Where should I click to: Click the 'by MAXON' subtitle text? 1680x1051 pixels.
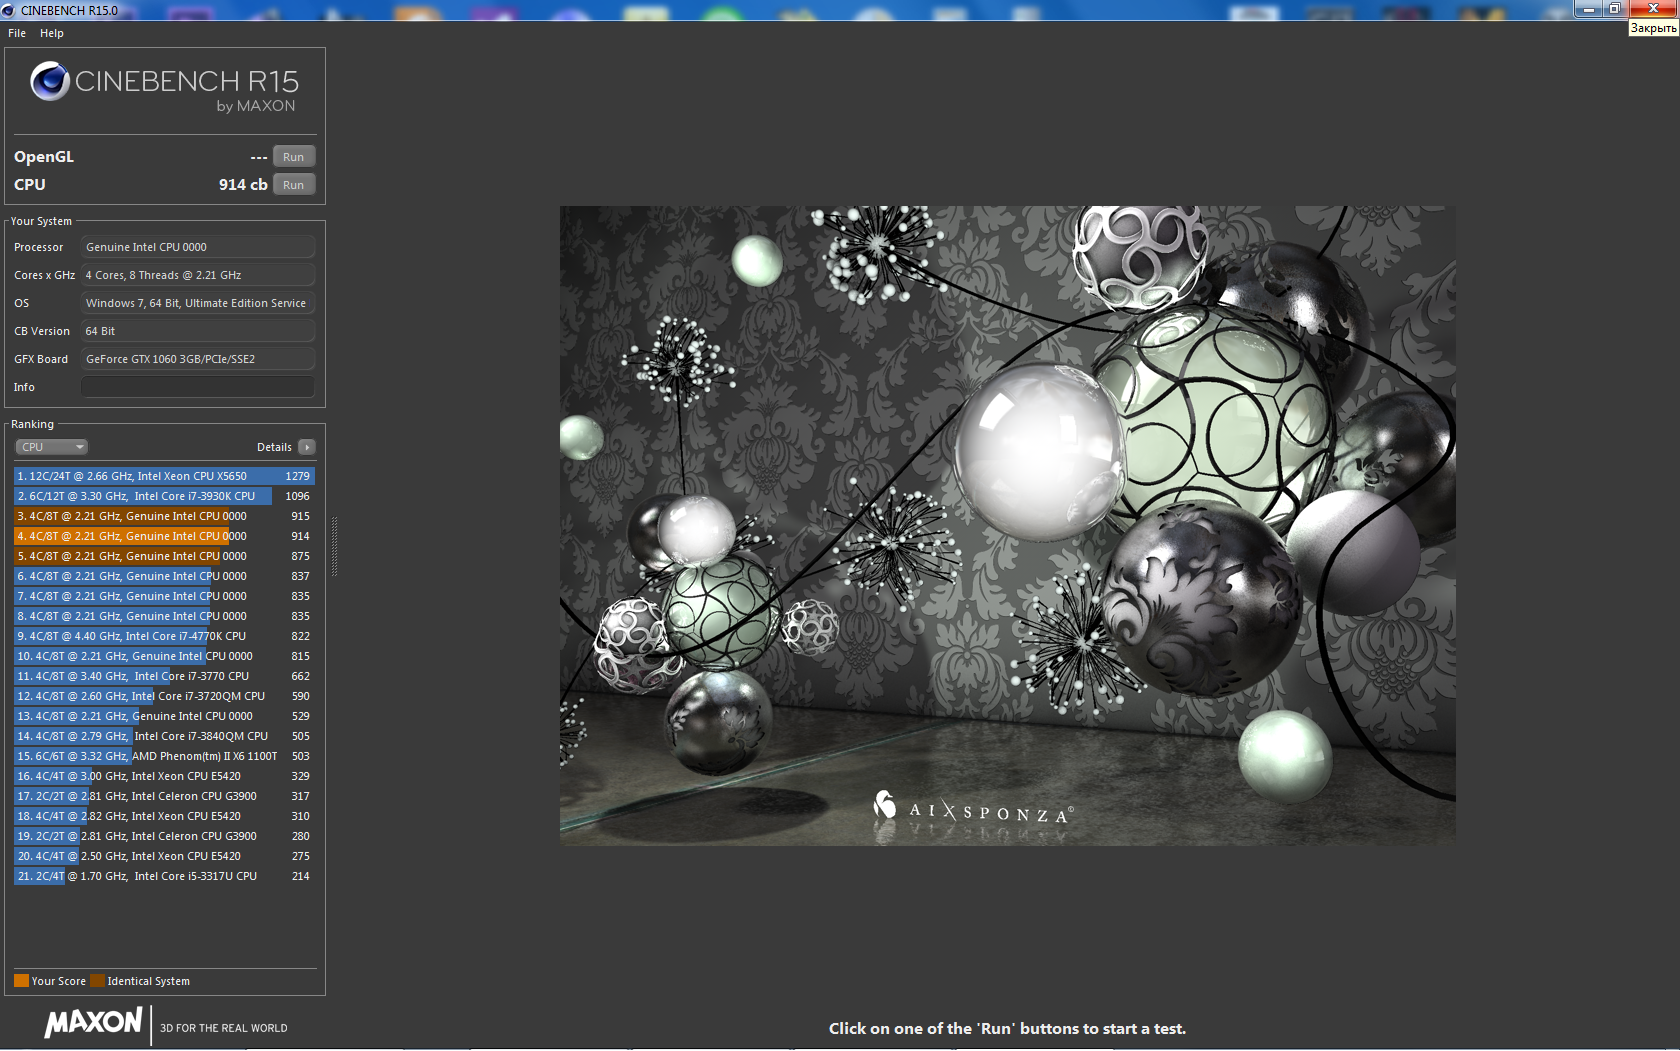point(256,106)
